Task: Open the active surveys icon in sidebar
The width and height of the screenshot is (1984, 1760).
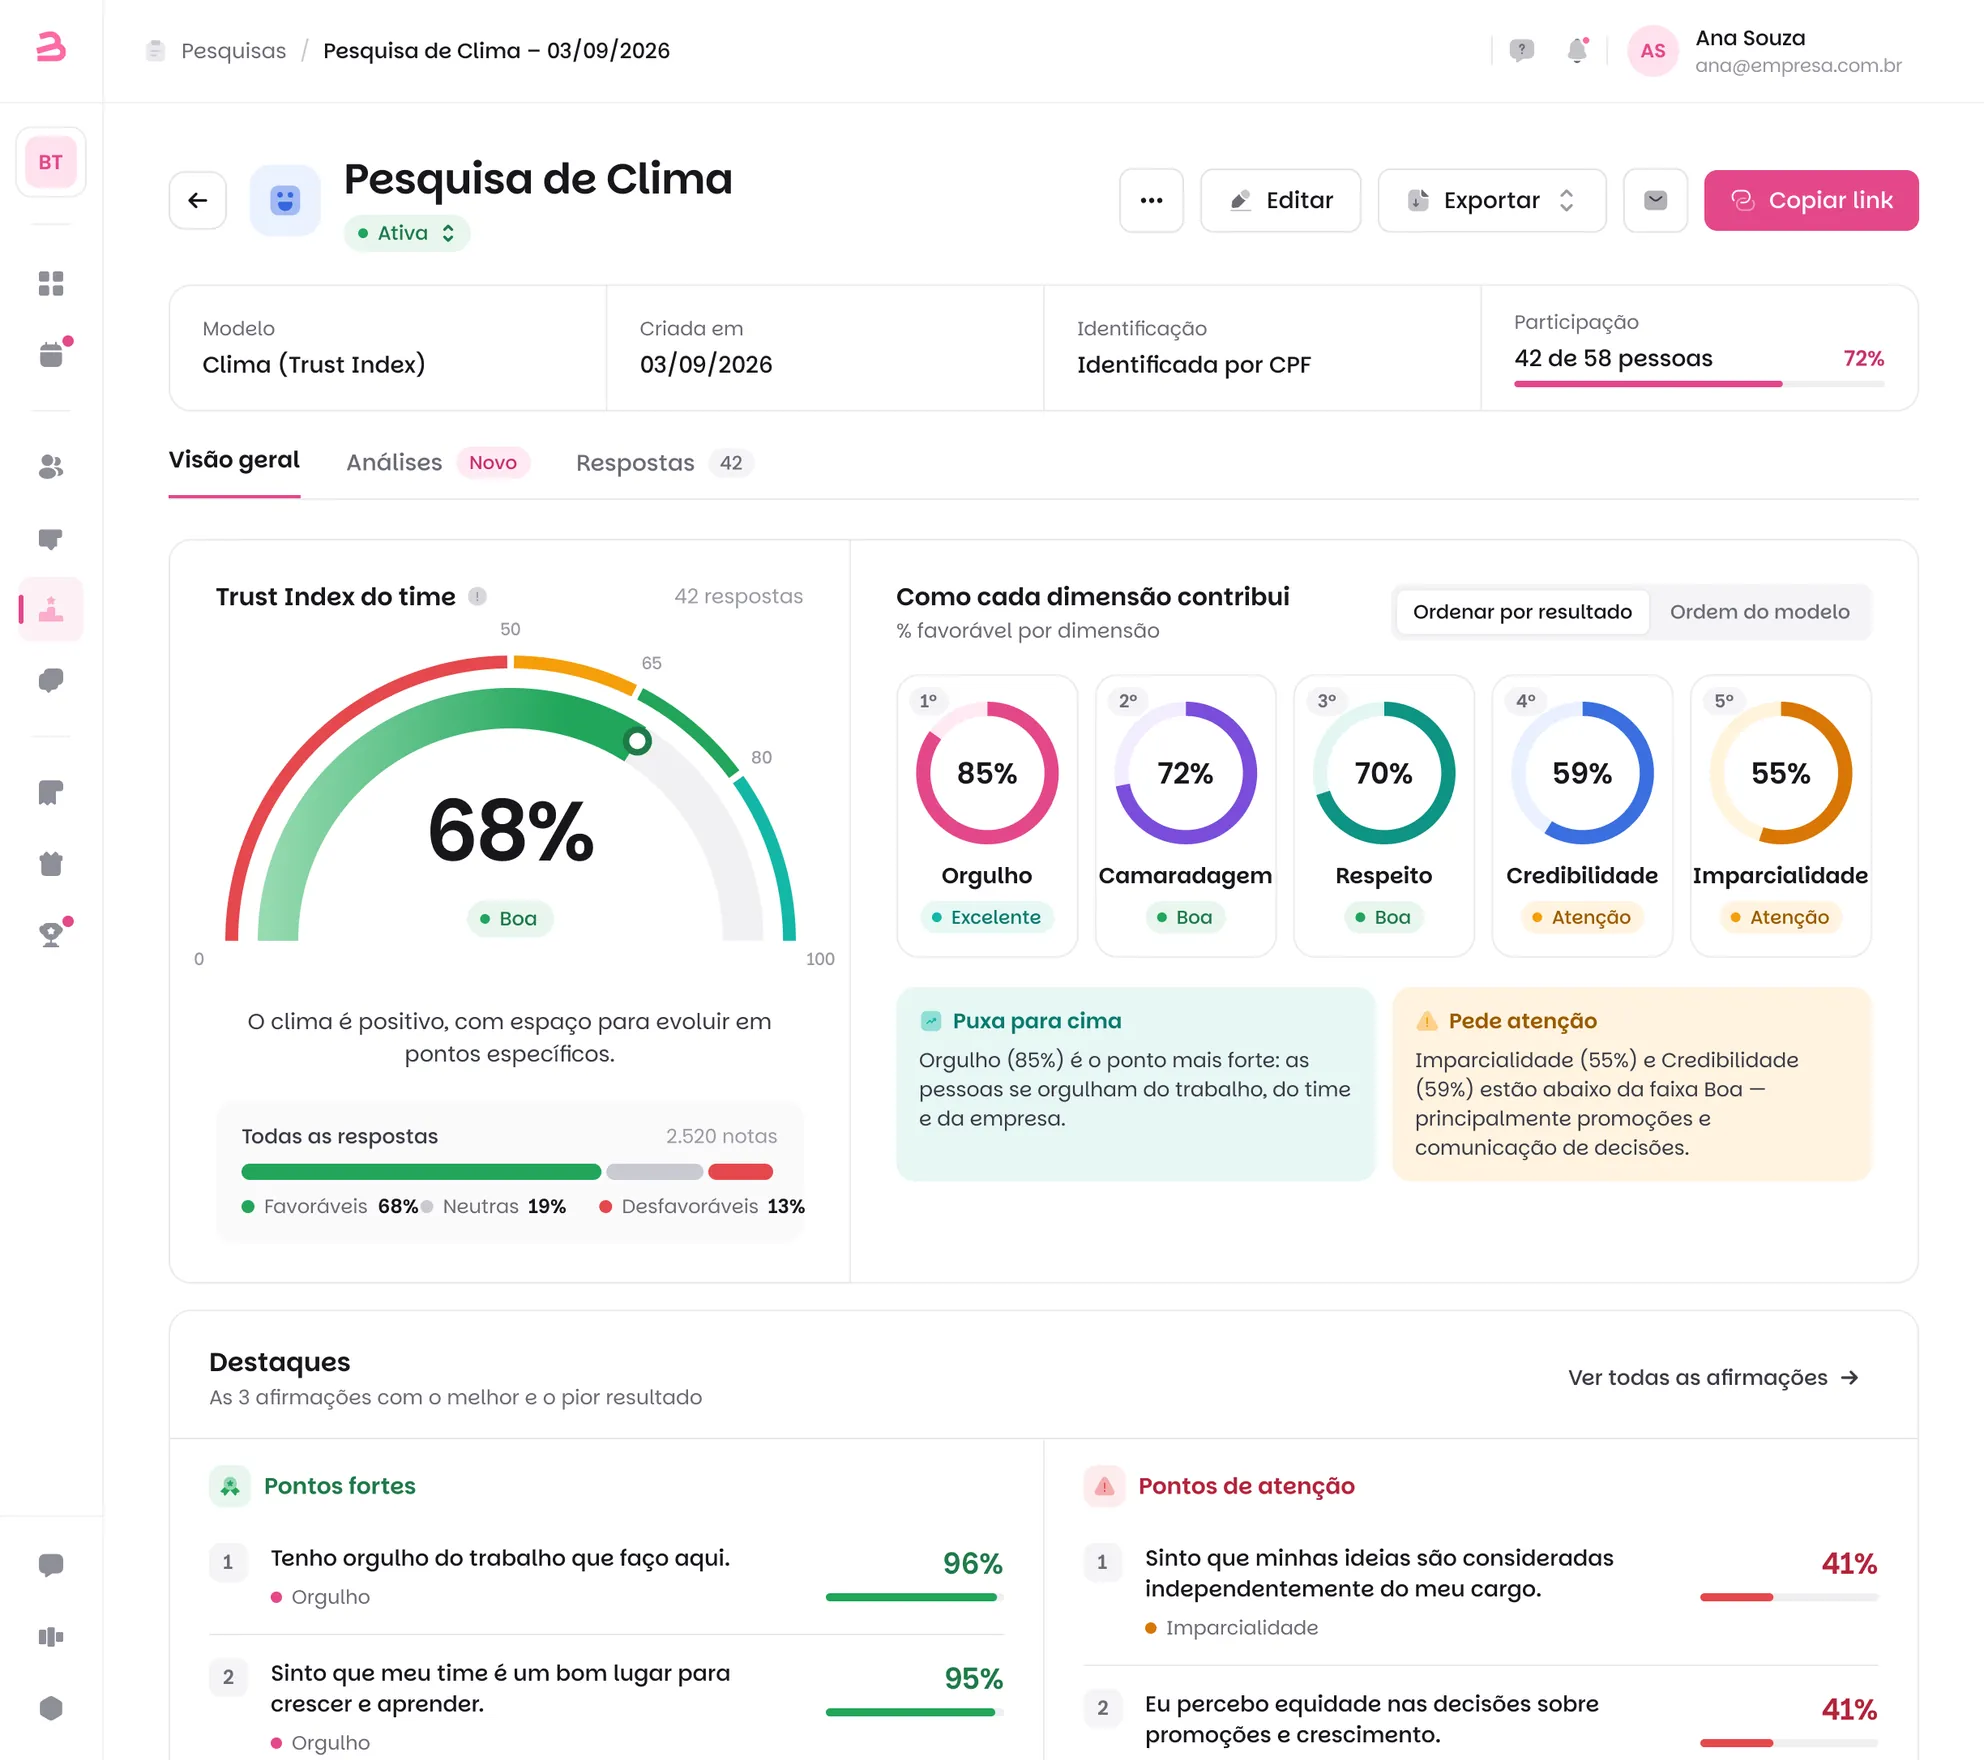Action: pyautogui.click(x=51, y=609)
